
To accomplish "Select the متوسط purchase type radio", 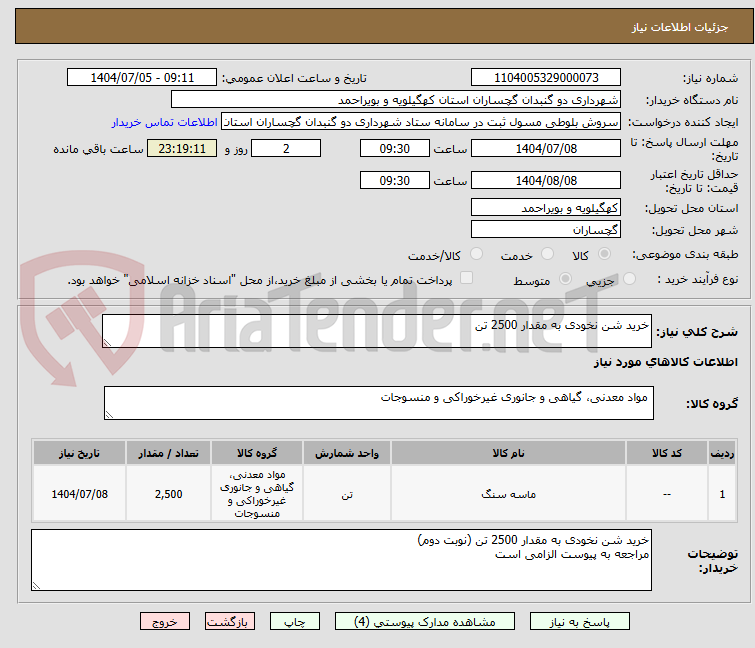I will point(565,279).
